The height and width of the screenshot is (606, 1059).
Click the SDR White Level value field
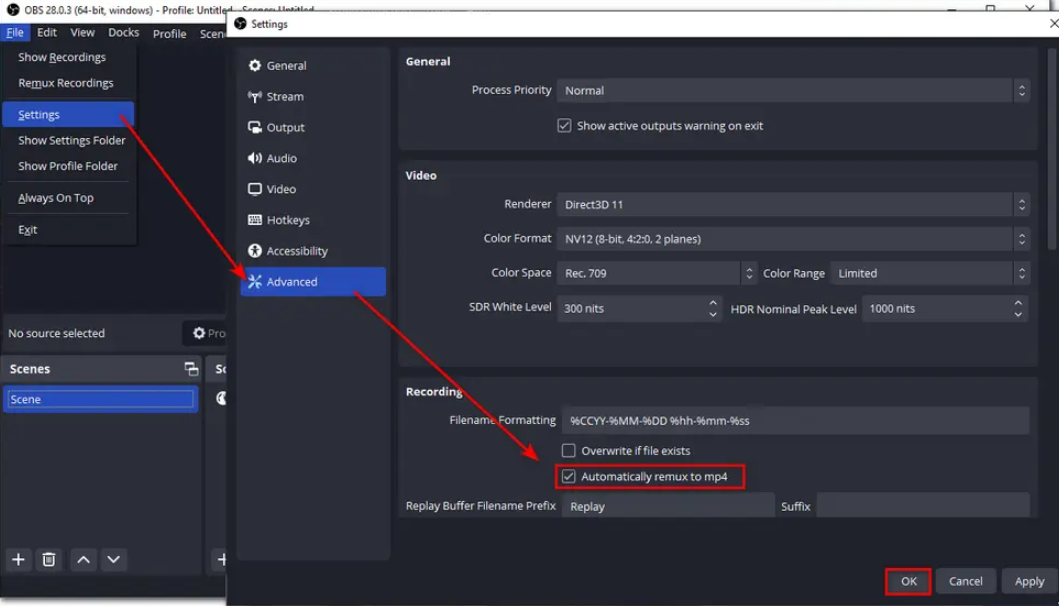click(632, 309)
